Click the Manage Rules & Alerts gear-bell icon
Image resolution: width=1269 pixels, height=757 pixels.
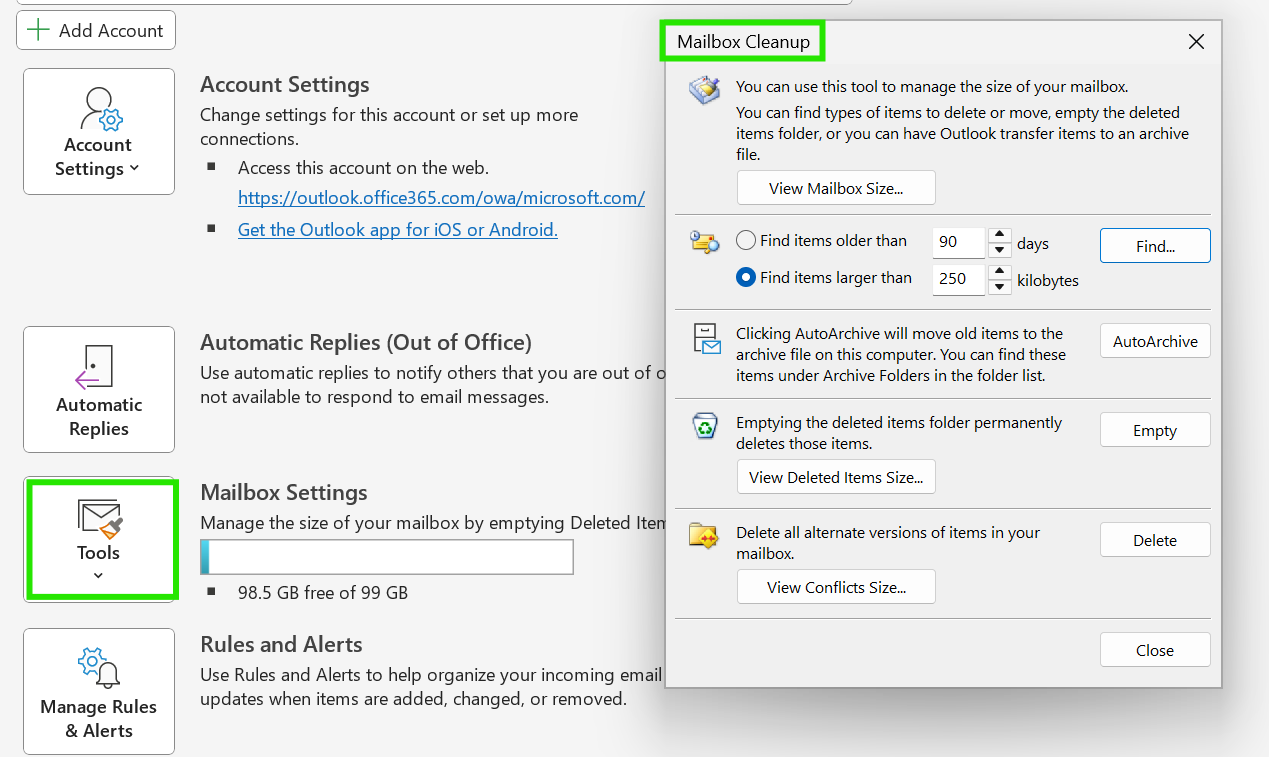98,669
